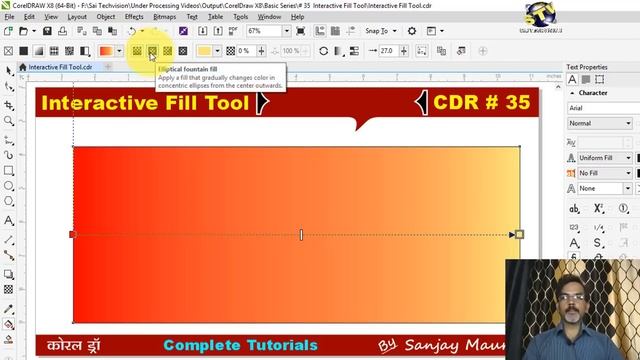
Task: Select the Color Eyedropper tool
Action: 9,309
